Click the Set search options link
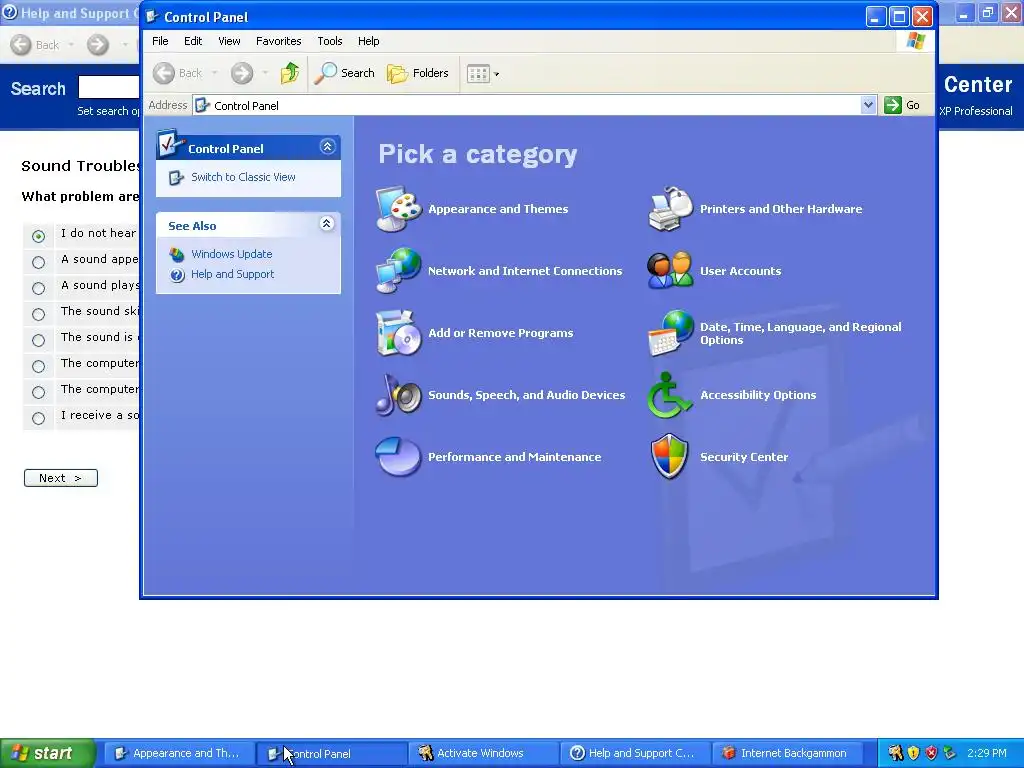The width and height of the screenshot is (1024, 768). click(x=108, y=111)
